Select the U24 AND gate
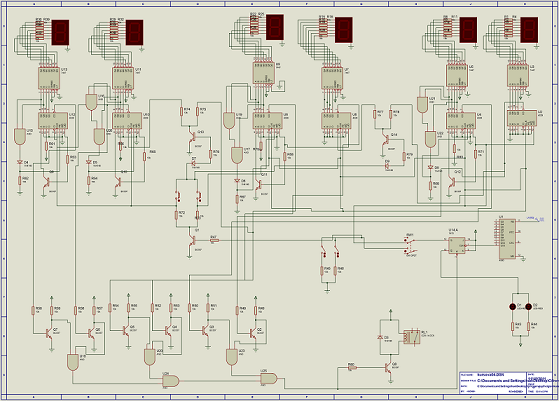Viewport: 559px width, 401px height. pyautogui.click(x=171, y=381)
